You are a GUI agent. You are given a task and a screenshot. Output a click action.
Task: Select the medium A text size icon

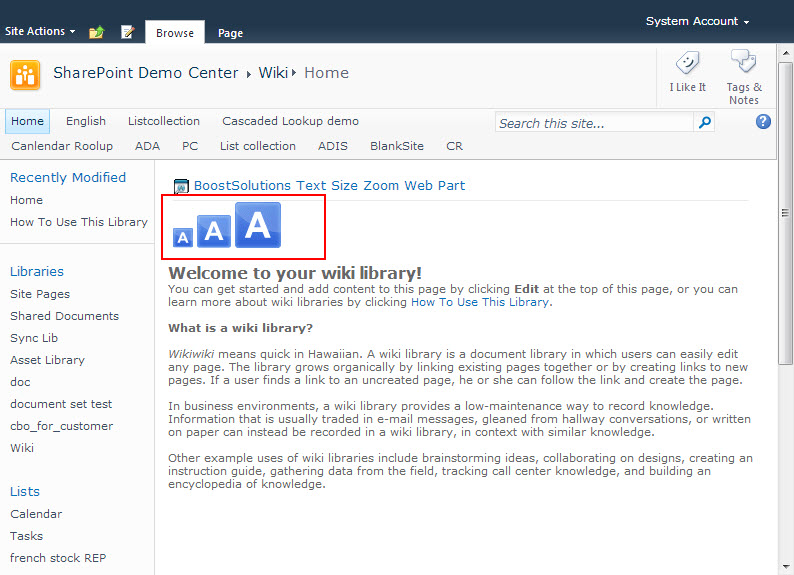(214, 231)
